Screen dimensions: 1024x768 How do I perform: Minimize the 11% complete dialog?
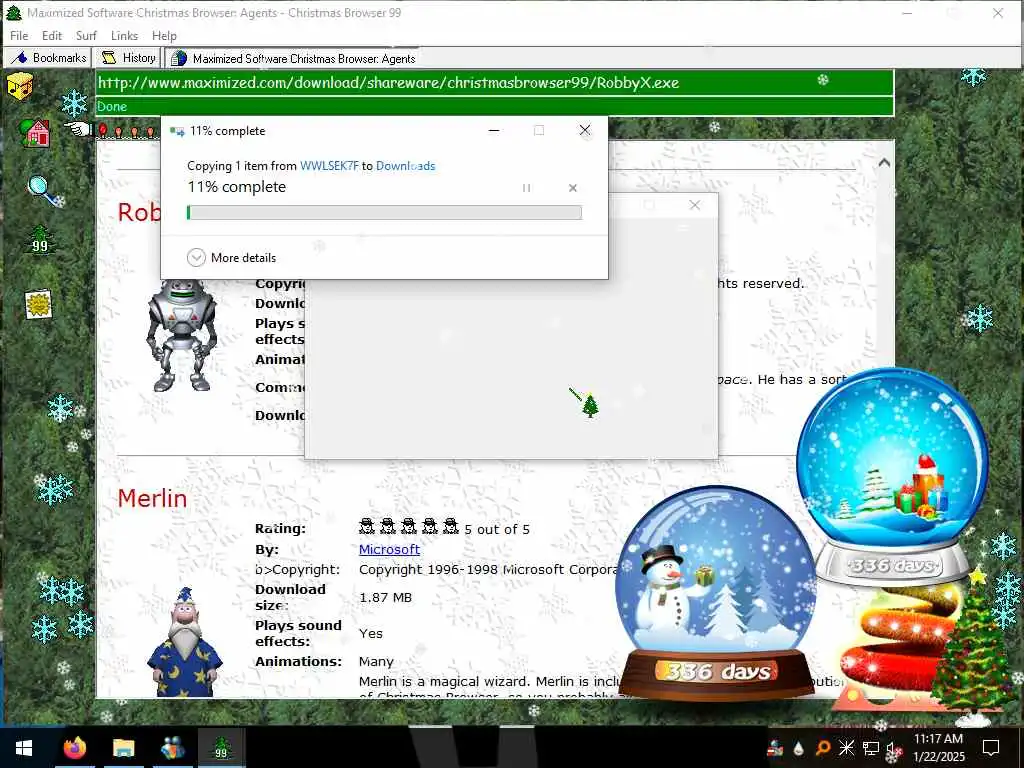494,131
